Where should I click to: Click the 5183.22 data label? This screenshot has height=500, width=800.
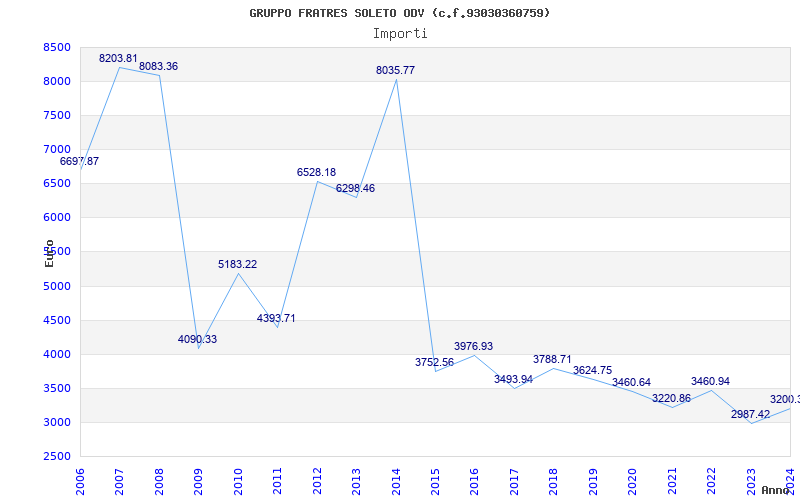[x=238, y=264]
